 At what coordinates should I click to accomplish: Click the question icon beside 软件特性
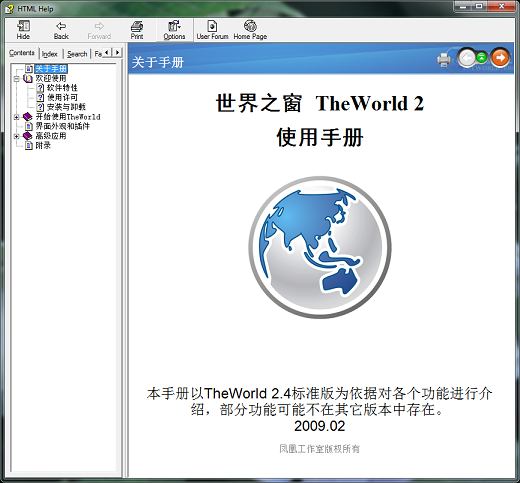click(40, 88)
